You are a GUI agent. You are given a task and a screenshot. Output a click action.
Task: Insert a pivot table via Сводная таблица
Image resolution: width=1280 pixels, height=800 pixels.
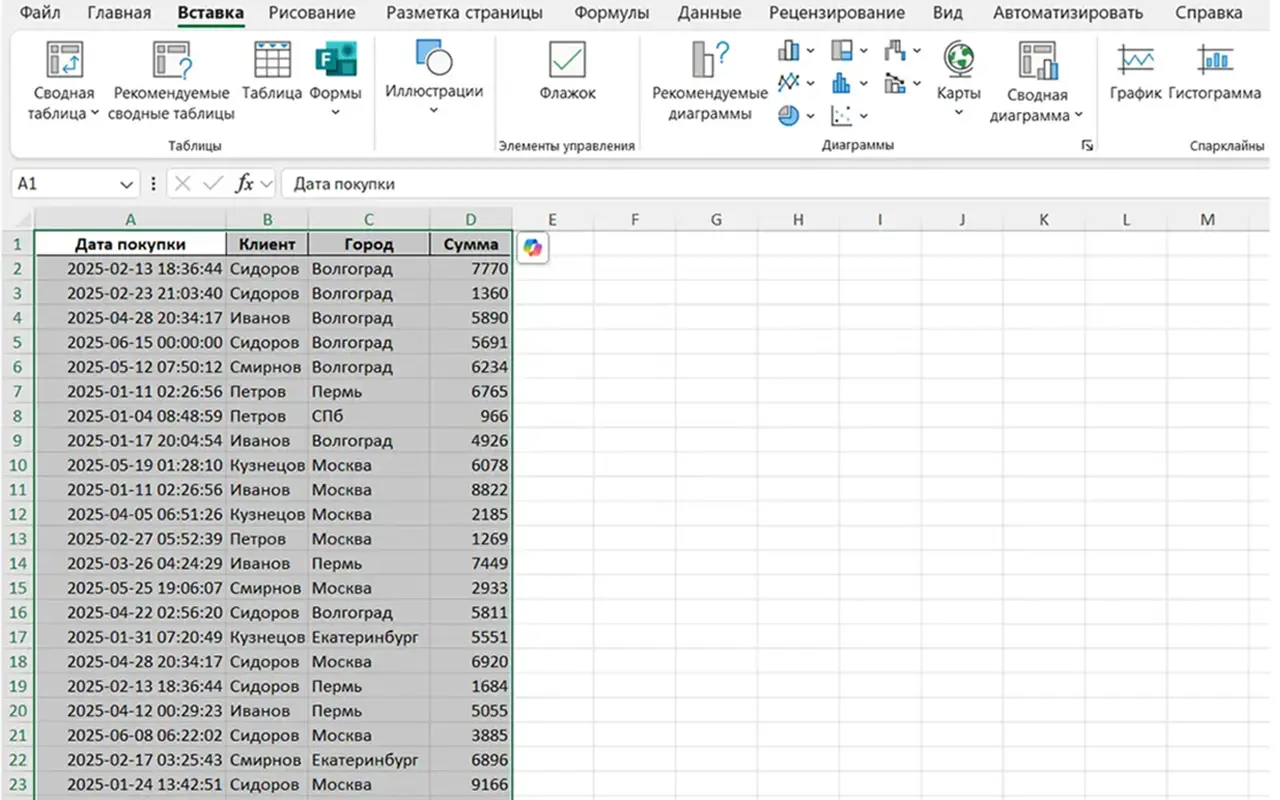[64, 62]
